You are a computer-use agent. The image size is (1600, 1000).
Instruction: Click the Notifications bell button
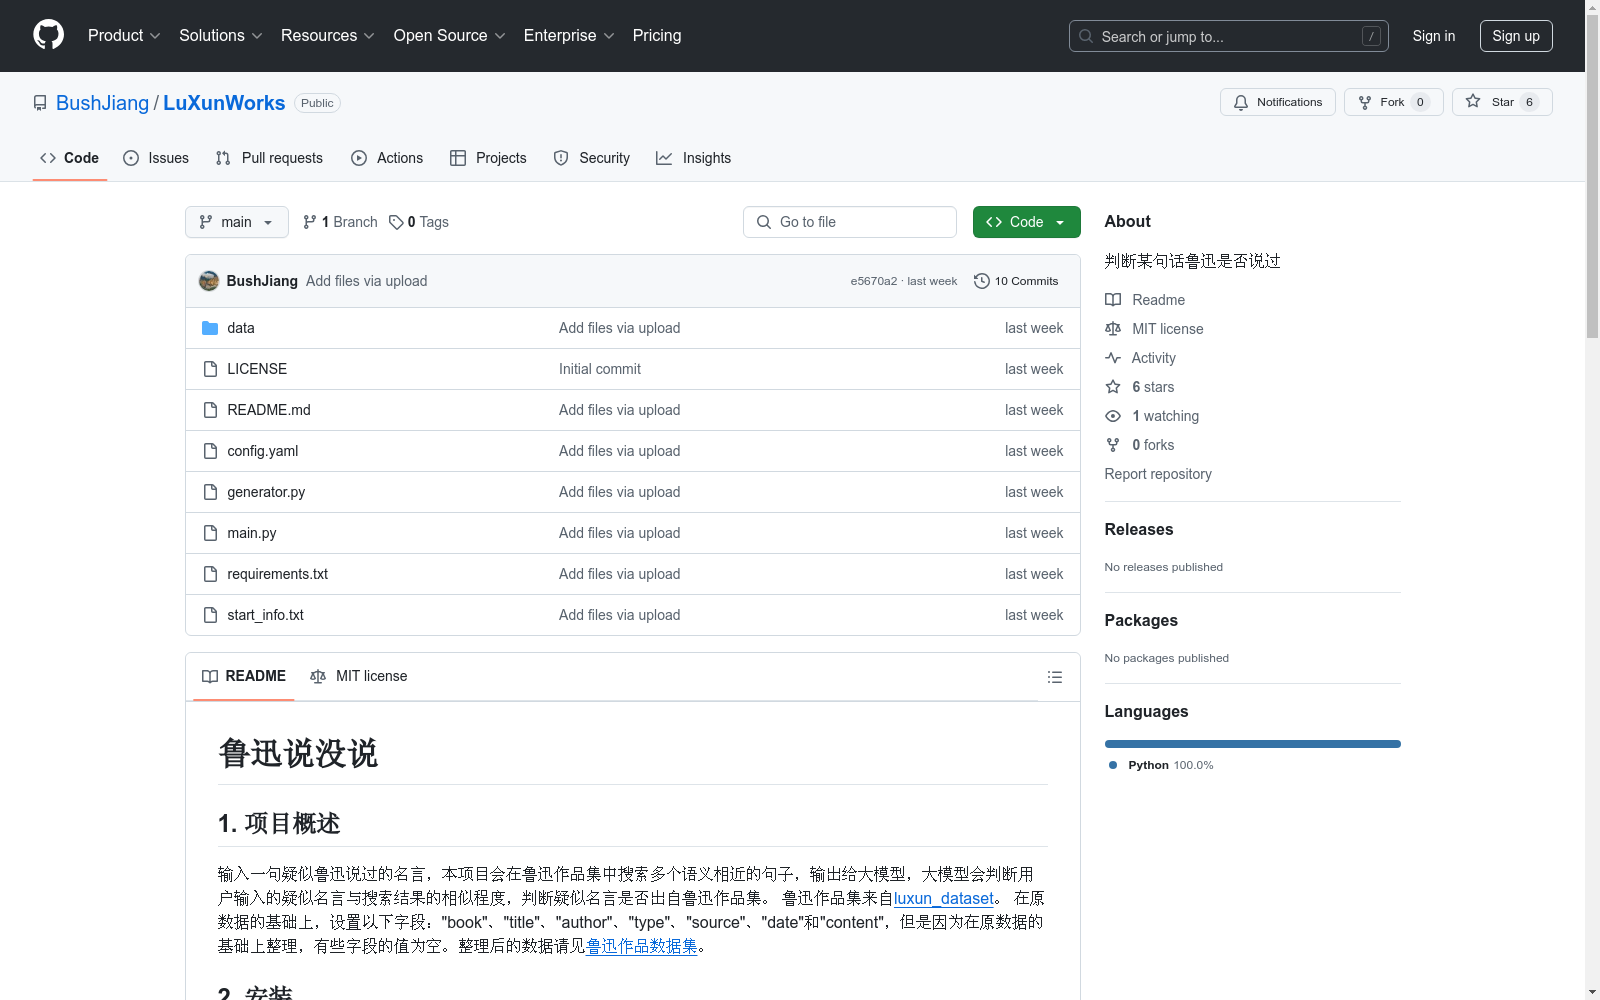pyautogui.click(x=1277, y=102)
